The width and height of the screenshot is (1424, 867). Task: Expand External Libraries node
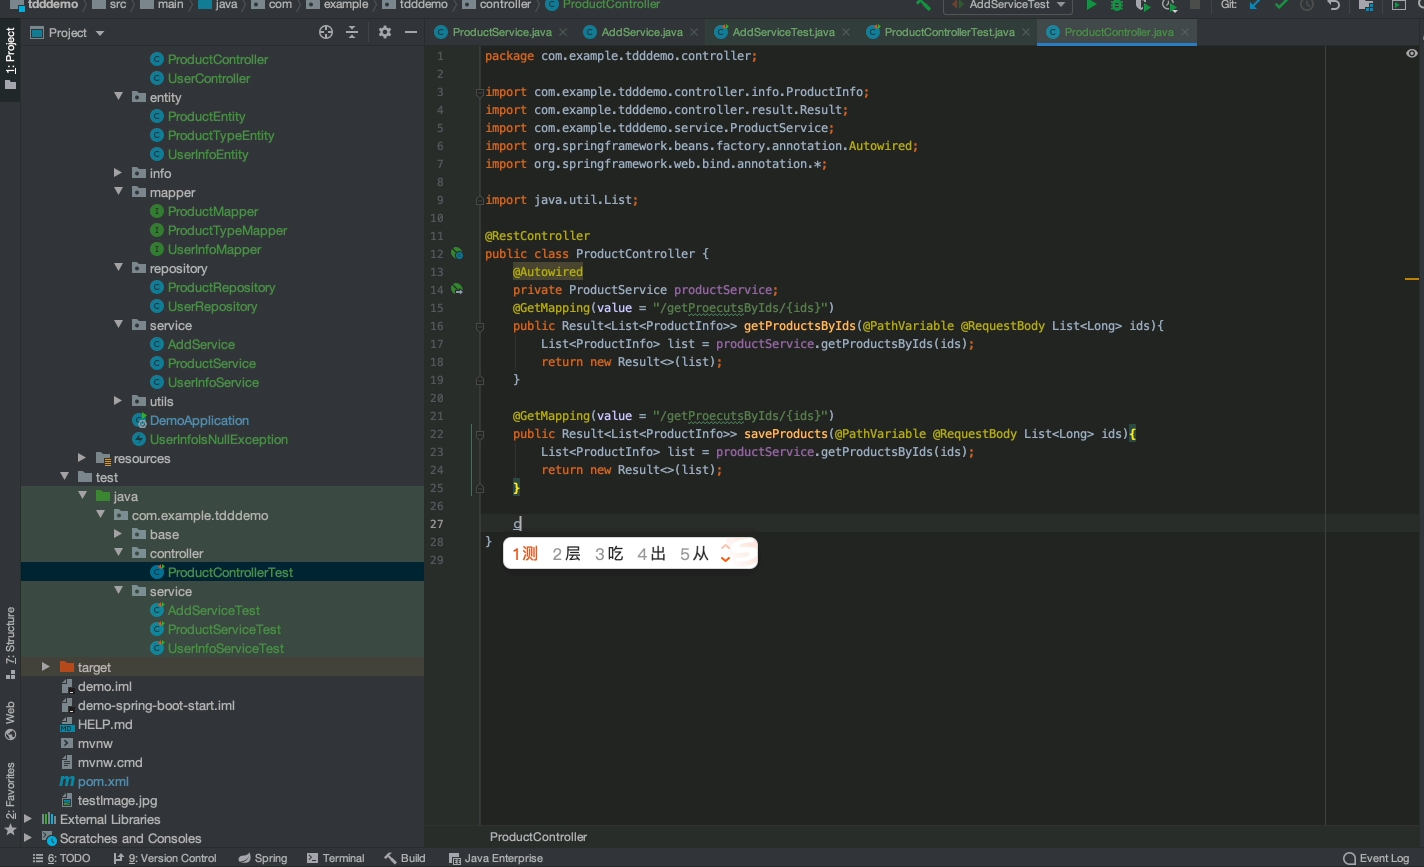[x=28, y=819]
